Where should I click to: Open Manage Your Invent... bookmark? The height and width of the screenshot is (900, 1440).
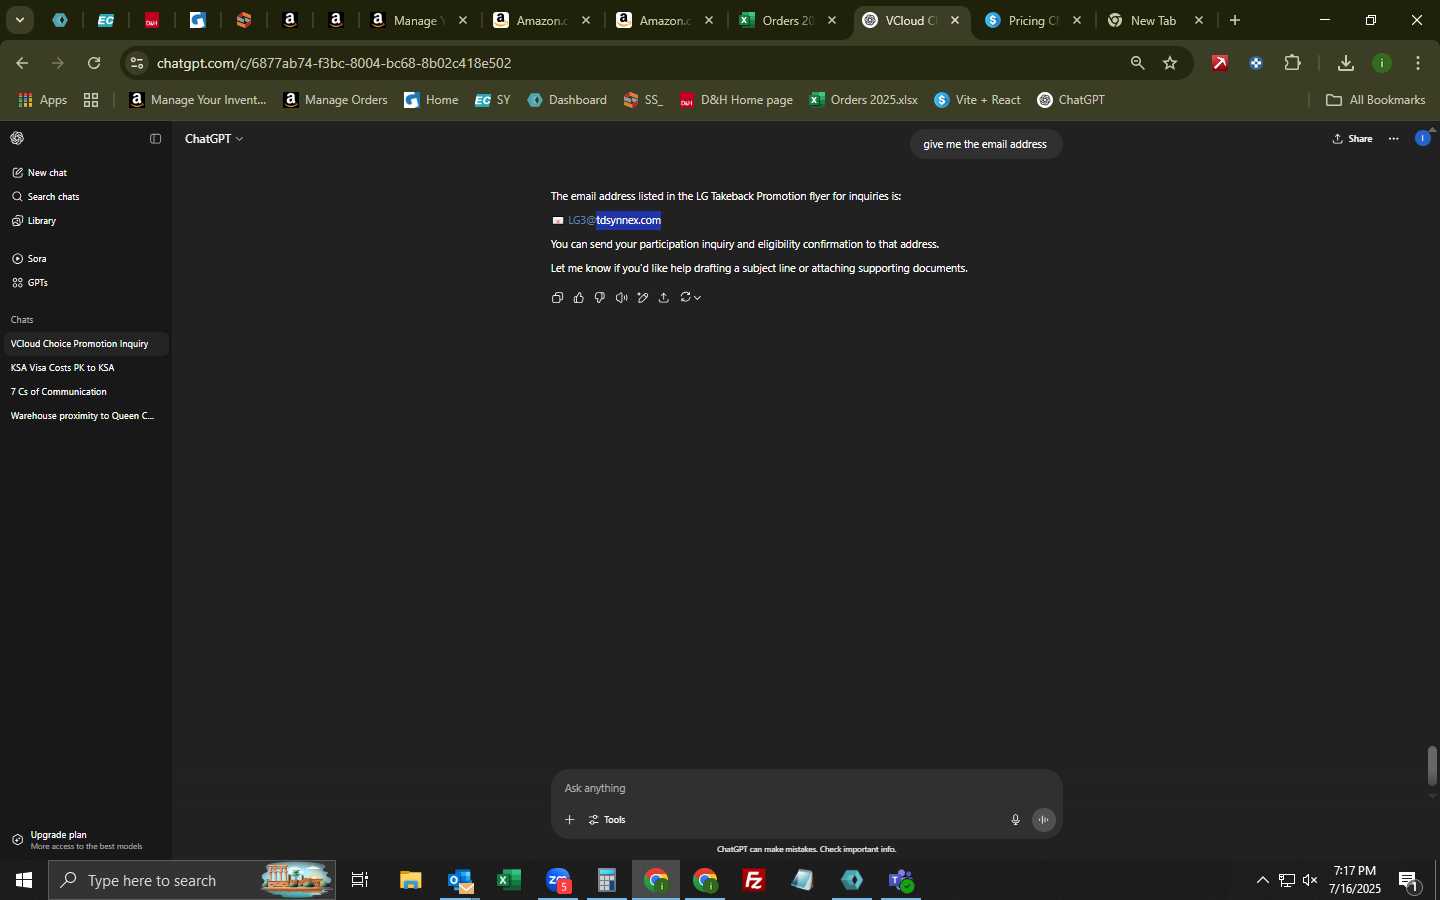pos(198,100)
